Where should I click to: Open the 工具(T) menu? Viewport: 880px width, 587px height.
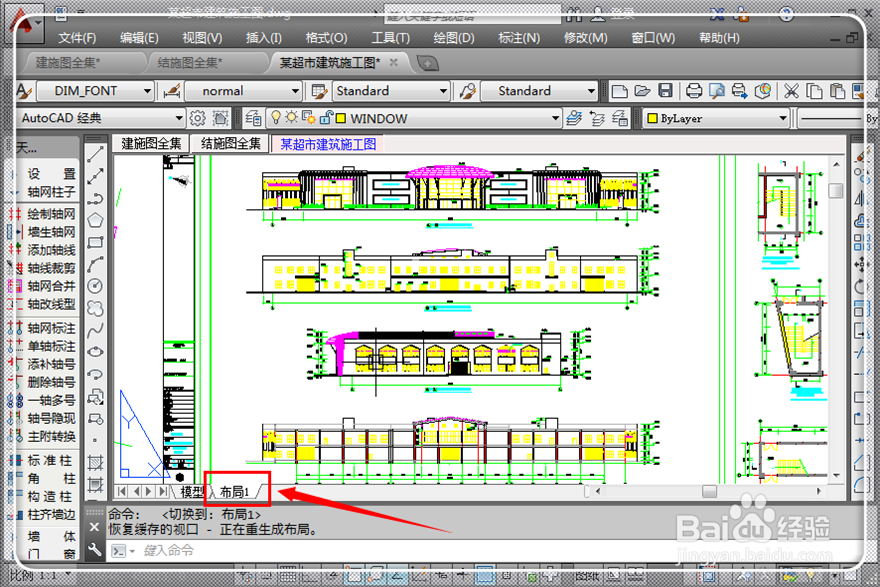click(x=391, y=38)
